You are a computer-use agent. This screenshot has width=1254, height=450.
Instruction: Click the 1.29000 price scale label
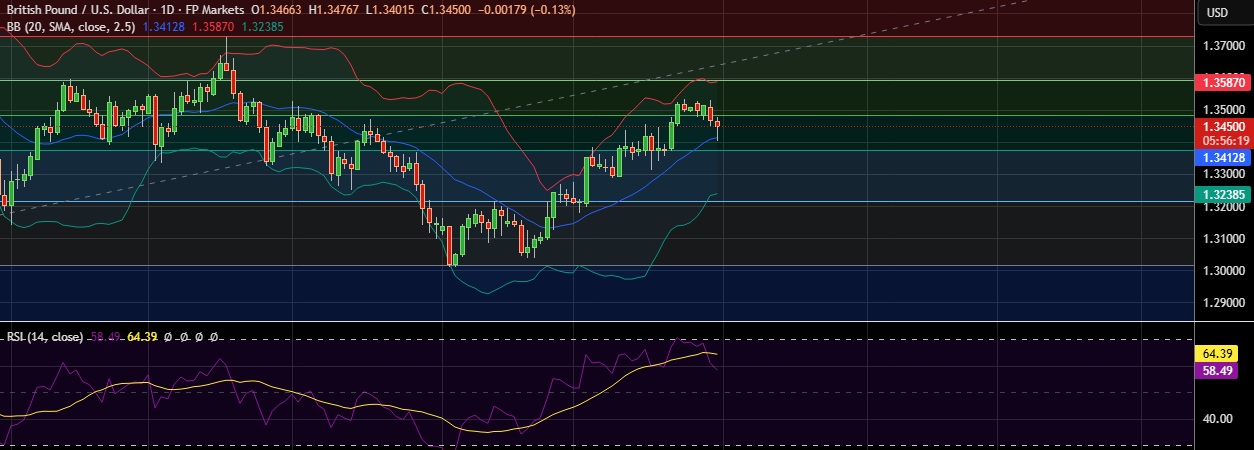(x=1224, y=303)
